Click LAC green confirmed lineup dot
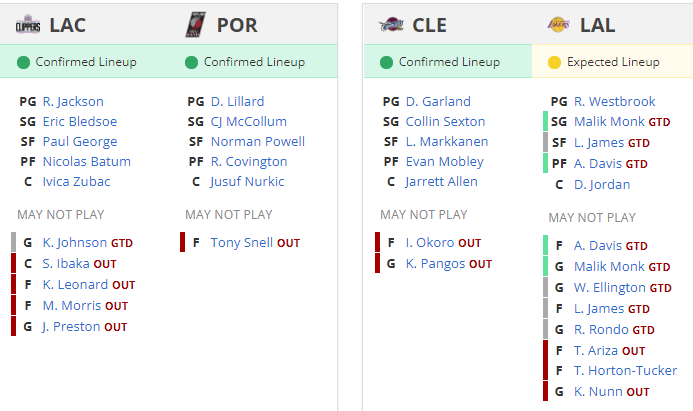Viewport: 693px width, 411px height. pyautogui.click(x=23, y=62)
